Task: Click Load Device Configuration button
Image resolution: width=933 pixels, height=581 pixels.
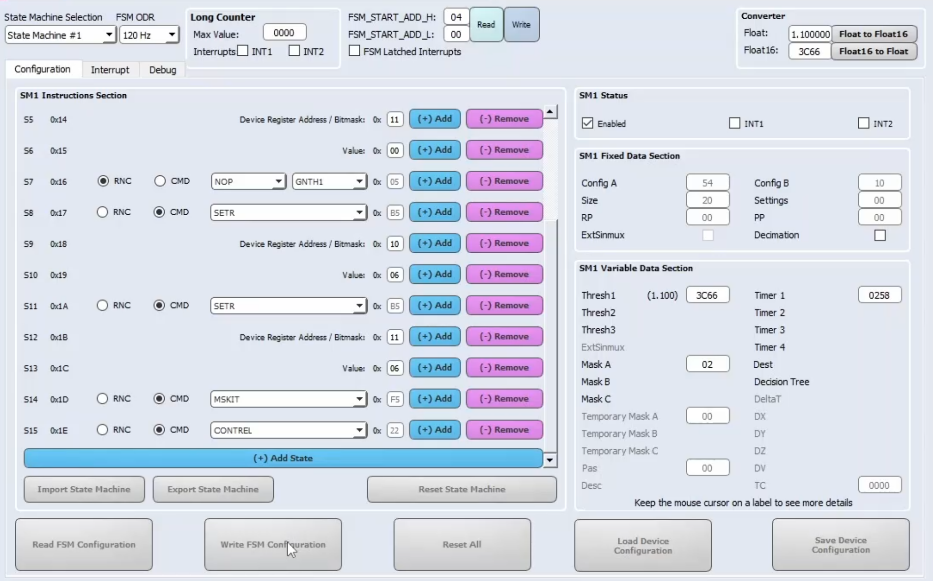Action: (643, 545)
